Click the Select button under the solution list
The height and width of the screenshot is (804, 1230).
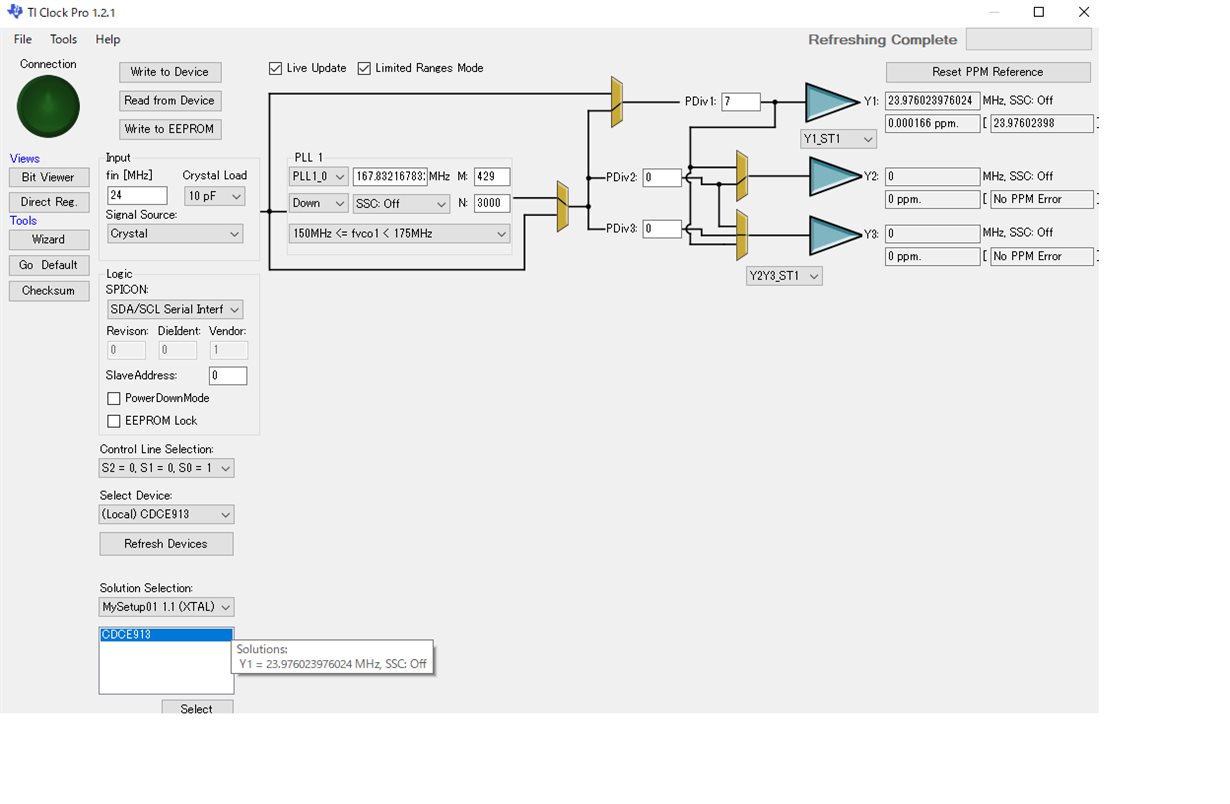click(197, 708)
